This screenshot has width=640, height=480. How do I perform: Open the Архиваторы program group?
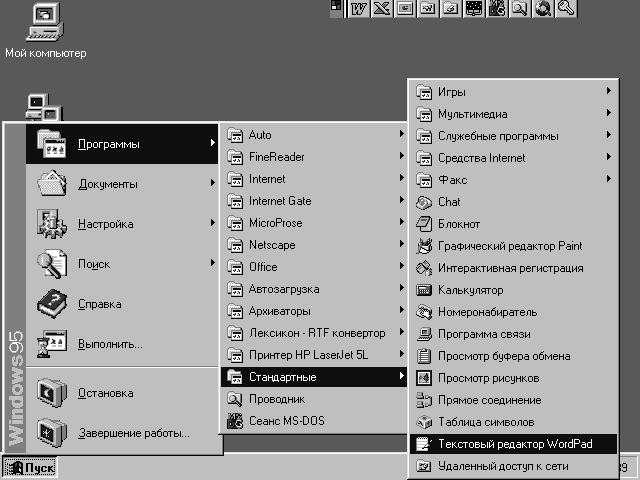click(x=313, y=311)
